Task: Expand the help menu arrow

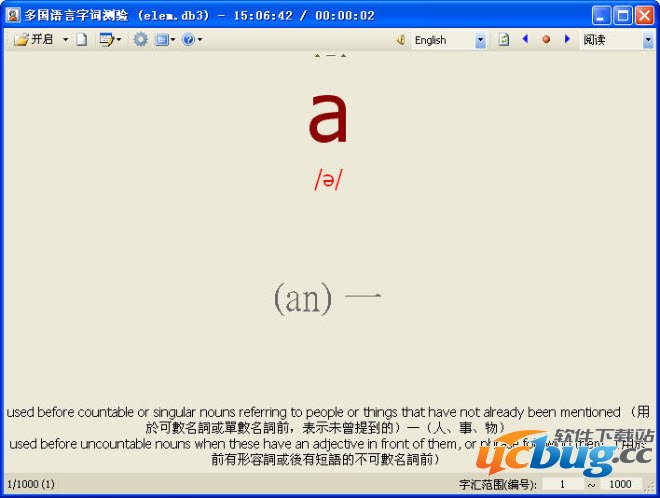Action: pos(200,40)
